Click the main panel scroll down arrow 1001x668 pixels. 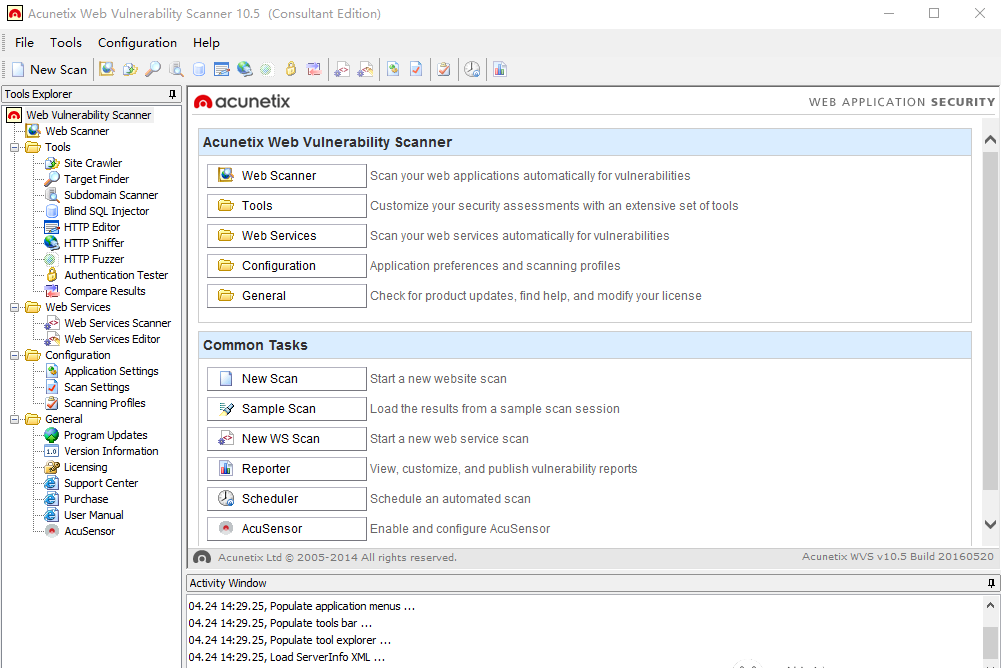(990, 524)
